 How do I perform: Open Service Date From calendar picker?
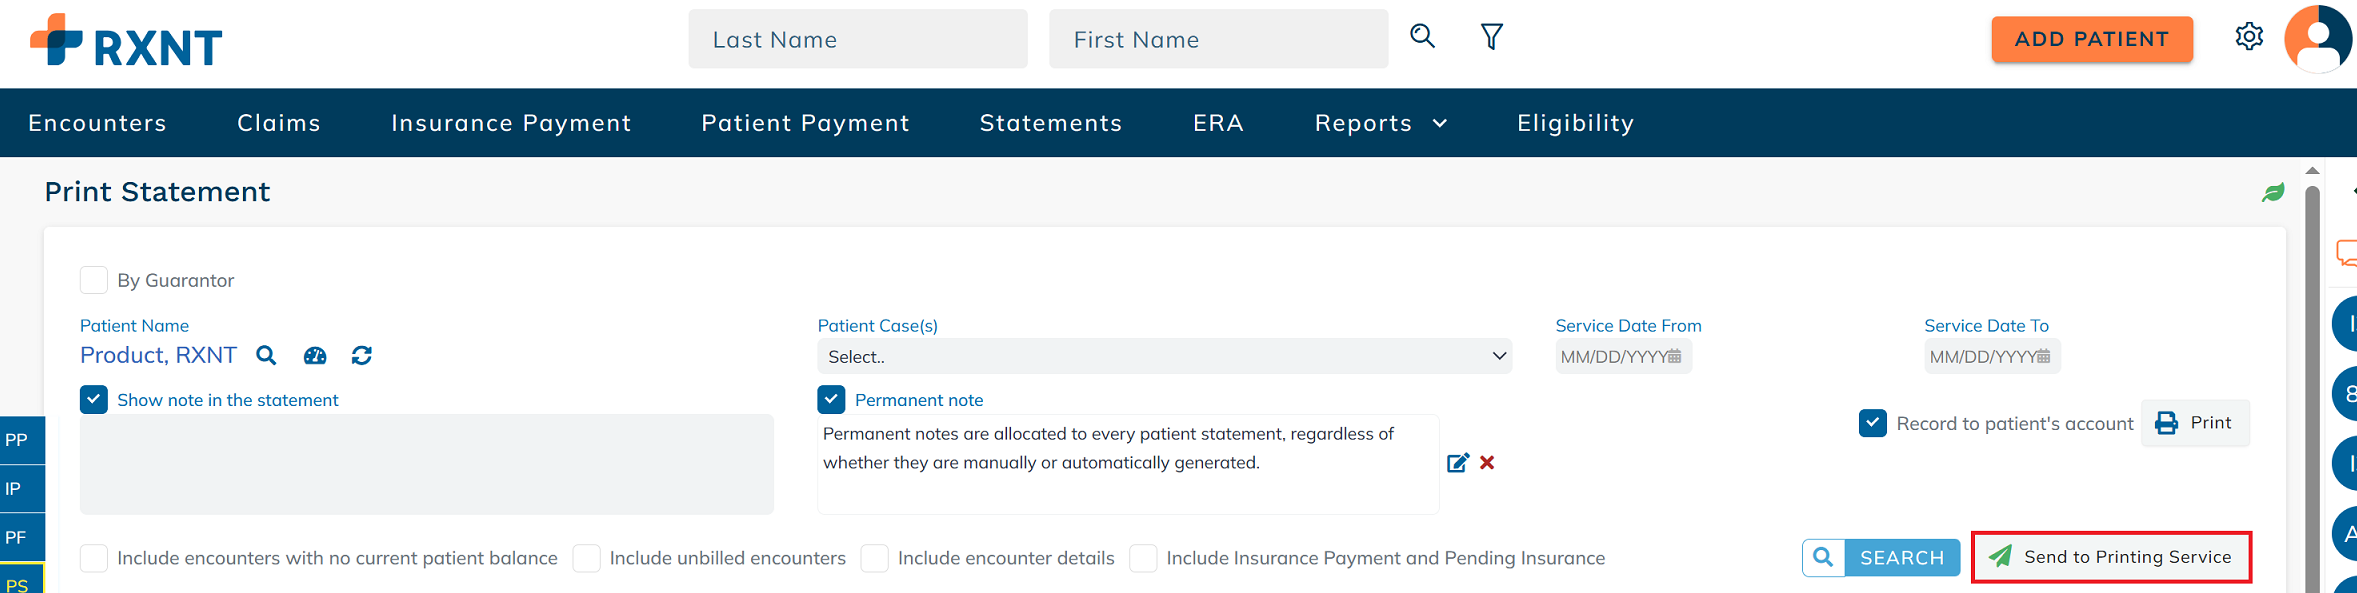point(1674,357)
